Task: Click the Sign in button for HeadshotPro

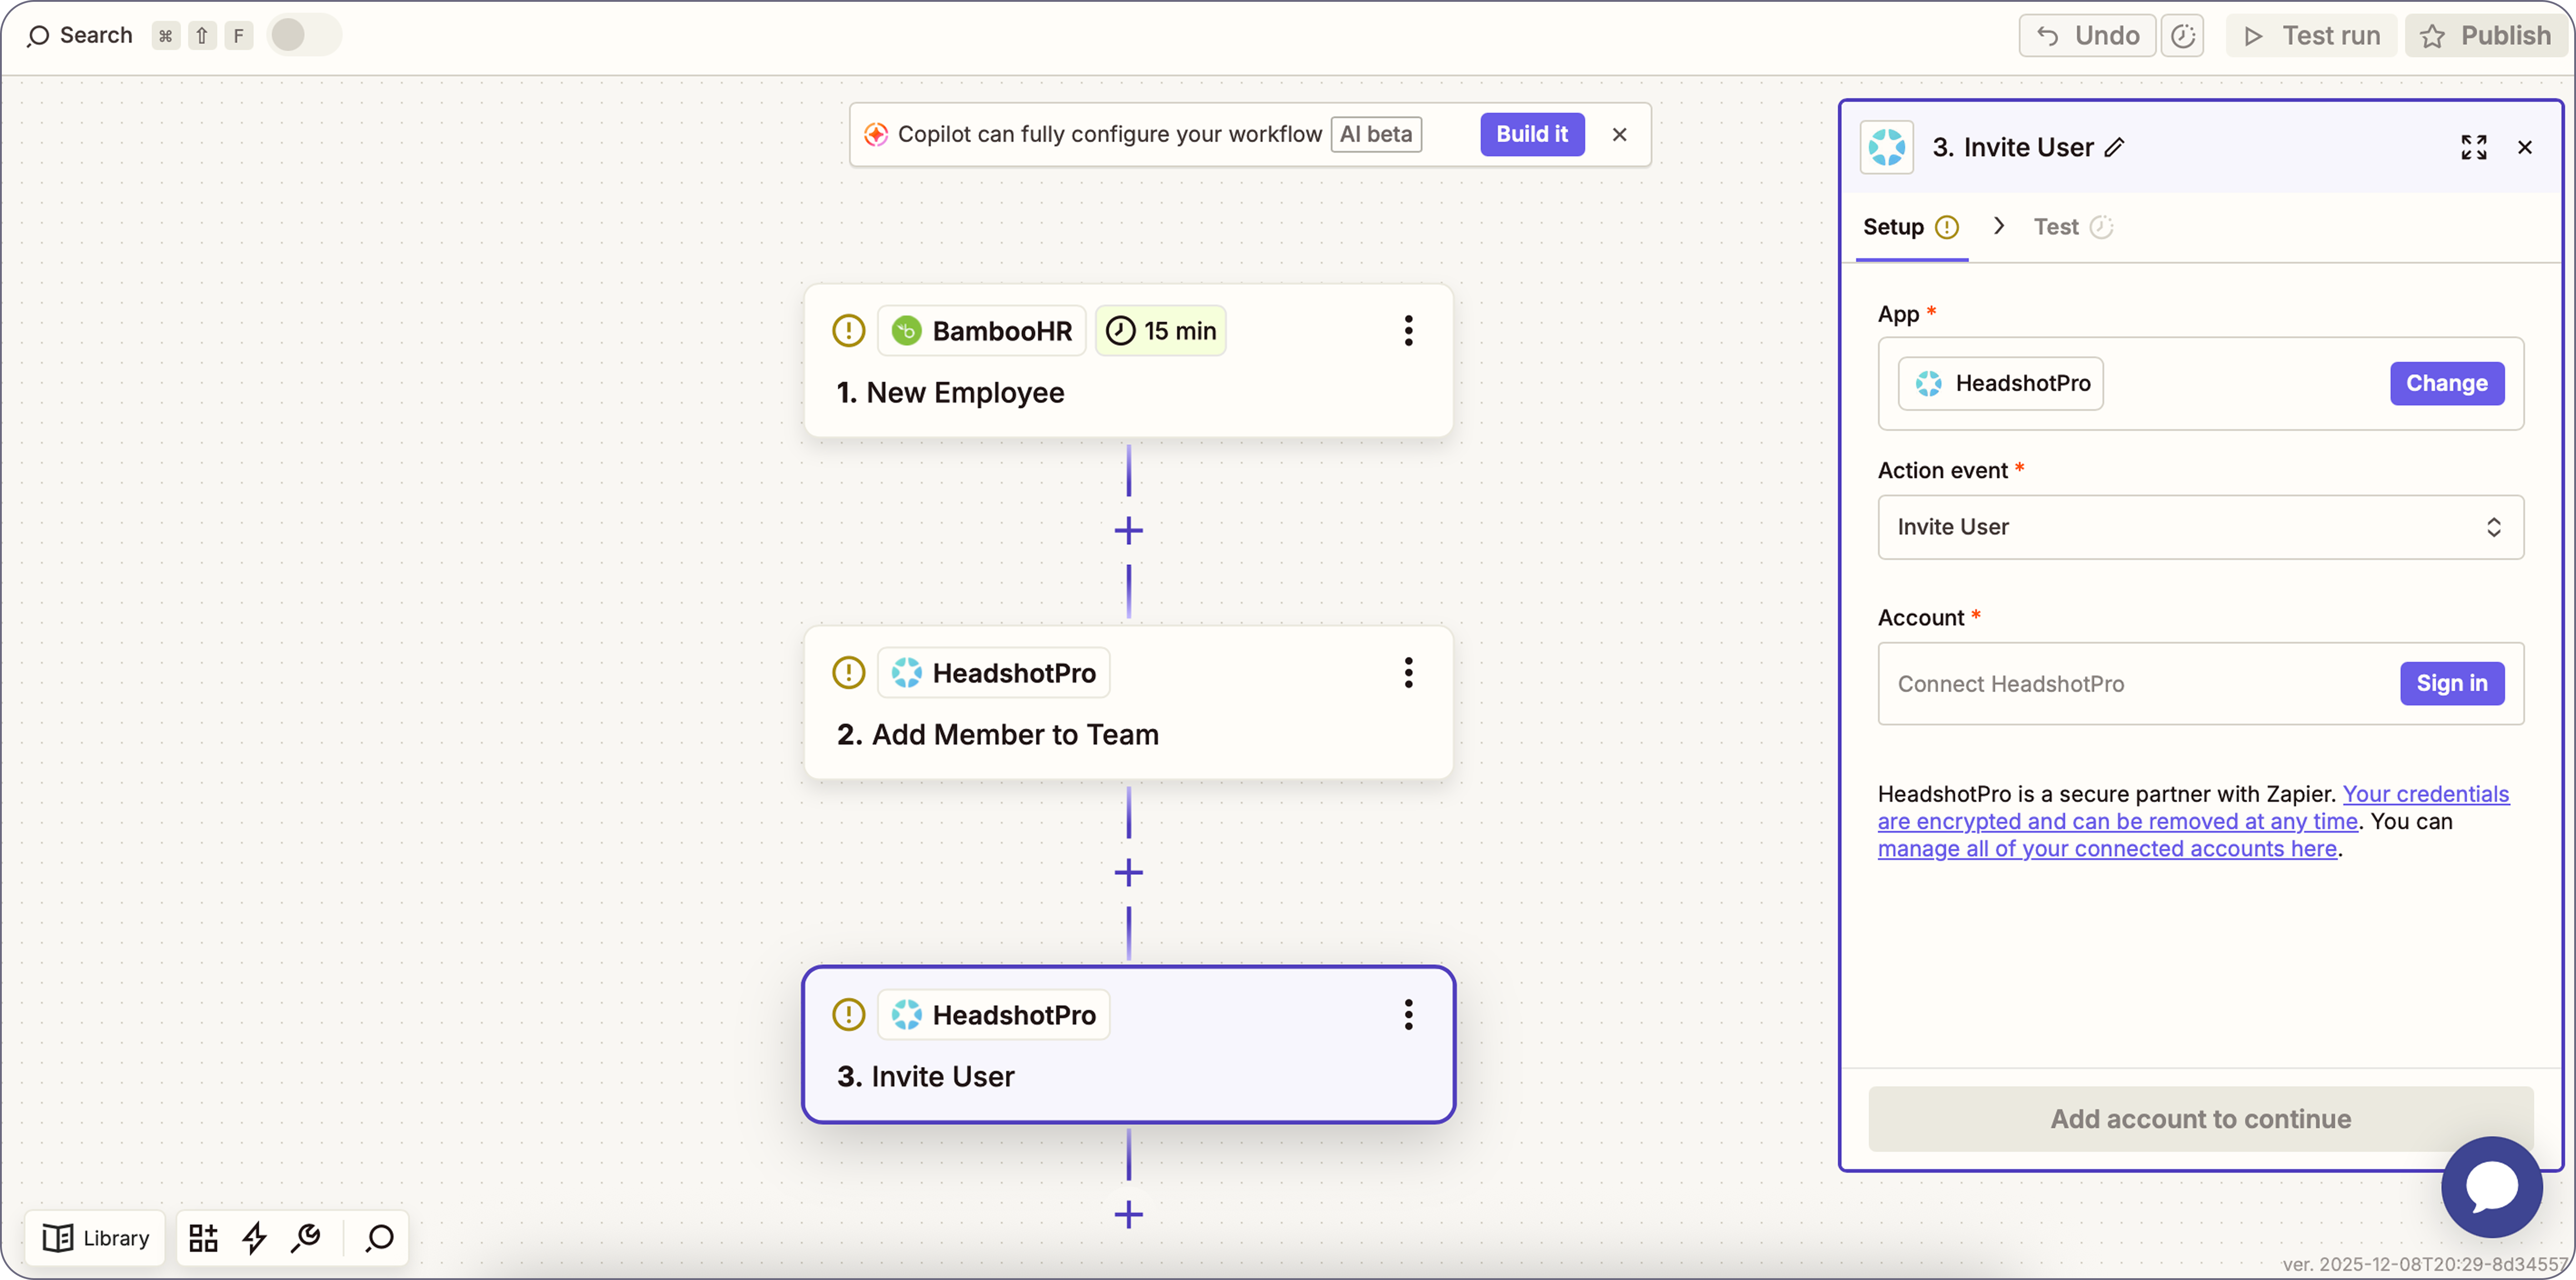Action: 2451,684
